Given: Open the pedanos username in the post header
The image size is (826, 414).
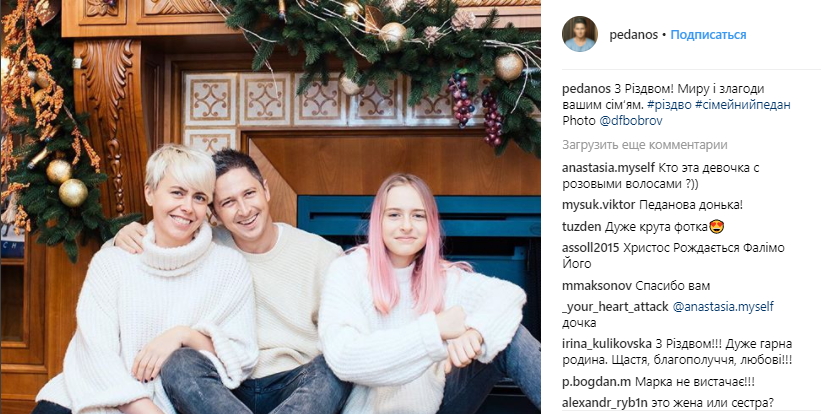Looking at the screenshot, I should coord(633,35).
